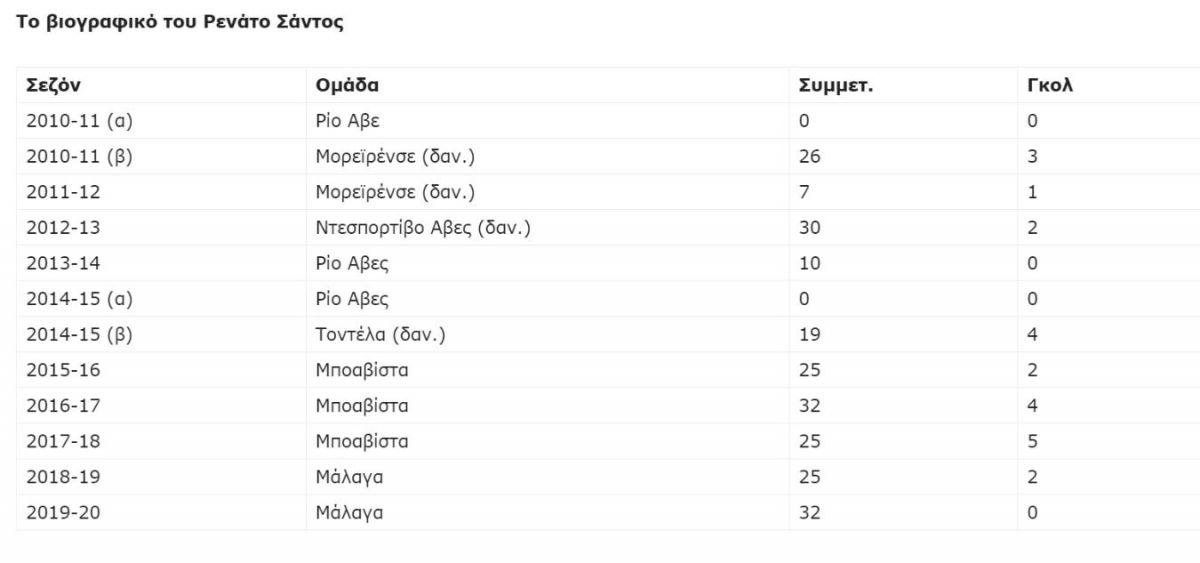The image size is (1200, 563).
Task: Click the Γκολ column header
Action: click(1109, 85)
